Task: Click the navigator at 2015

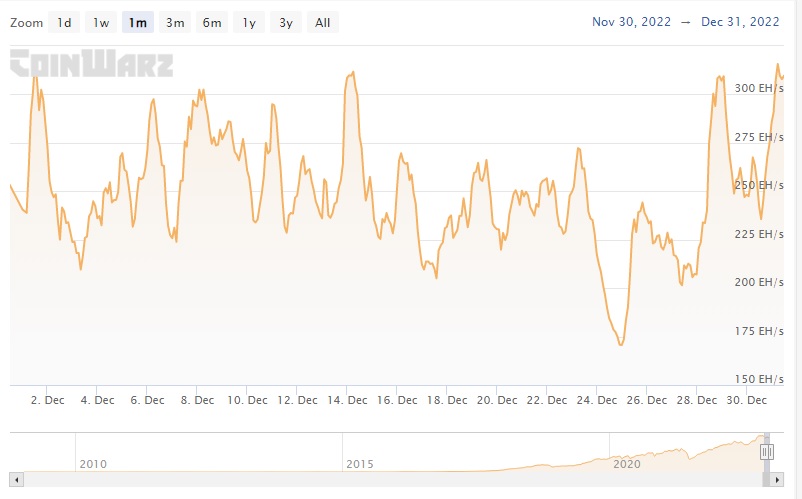Action: (x=361, y=464)
